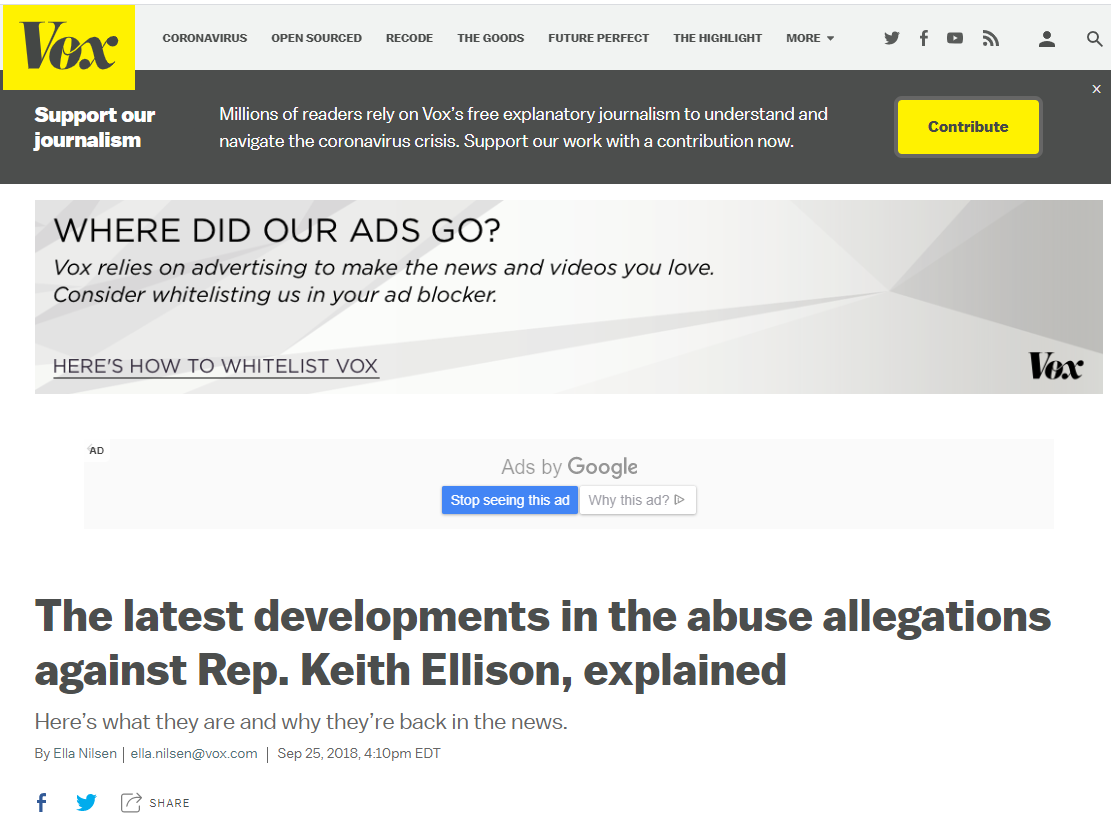Click the AD label on Google ad

click(97, 450)
